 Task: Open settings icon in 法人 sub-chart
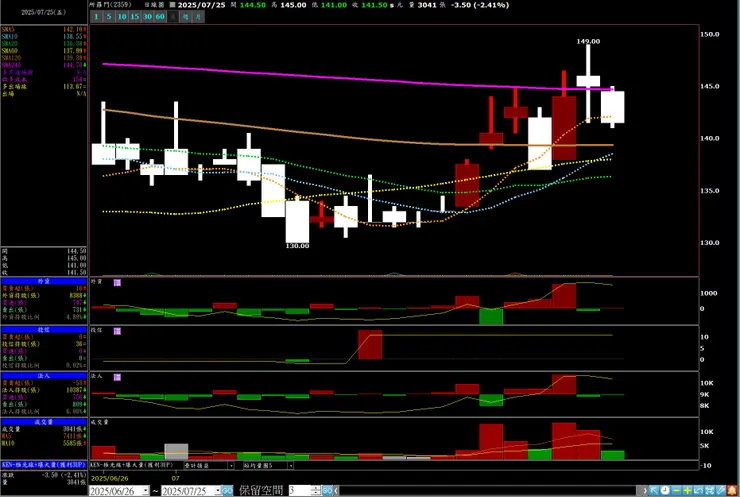point(117,377)
